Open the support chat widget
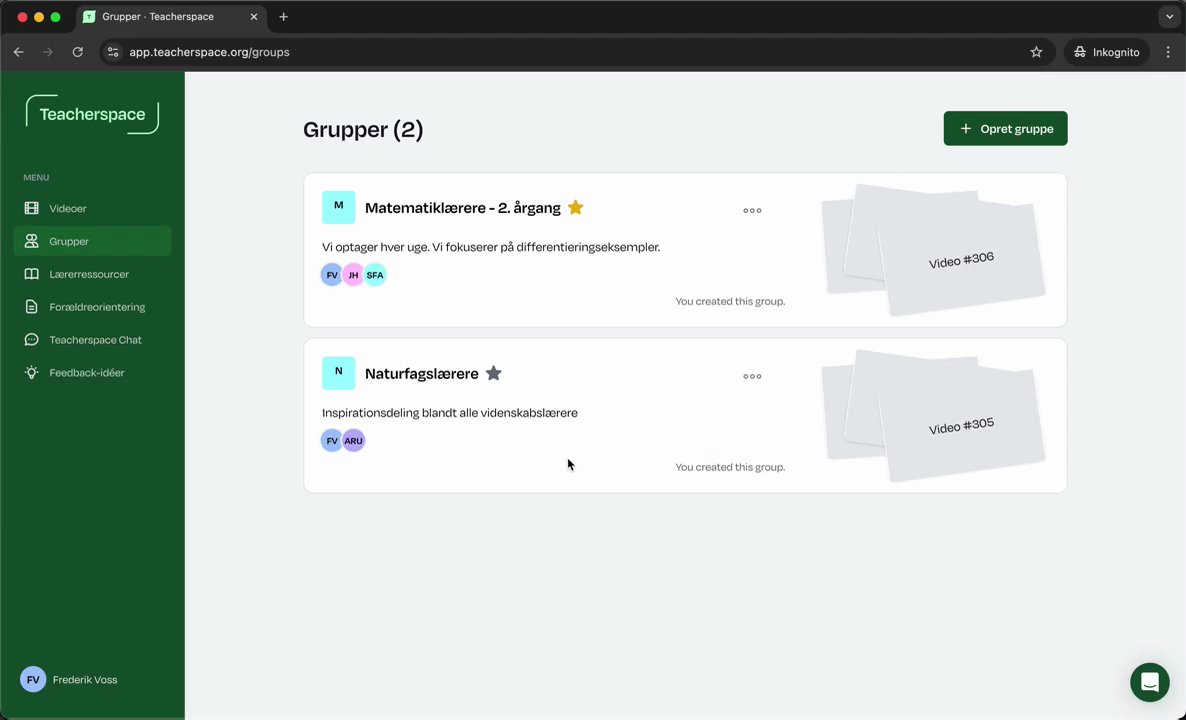The image size is (1186, 720). (x=1150, y=681)
